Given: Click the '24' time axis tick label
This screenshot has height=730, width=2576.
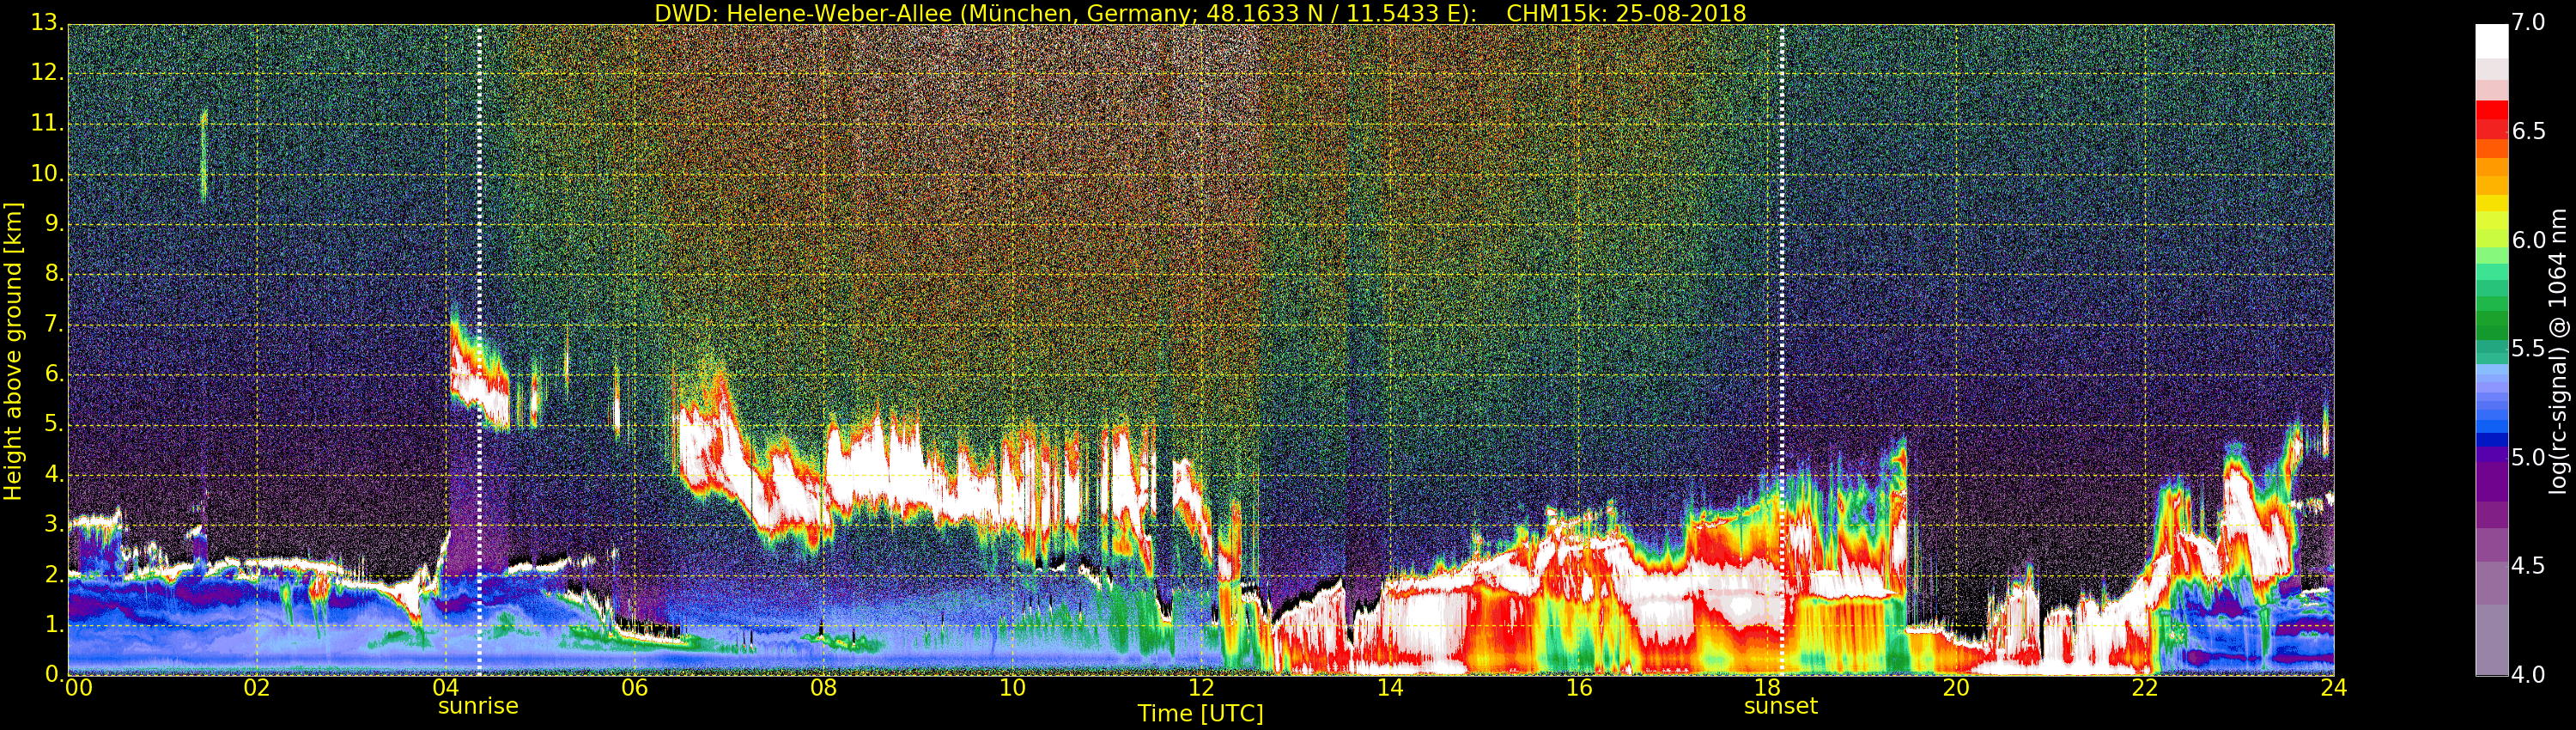Looking at the screenshot, I should click(2334, 688).
